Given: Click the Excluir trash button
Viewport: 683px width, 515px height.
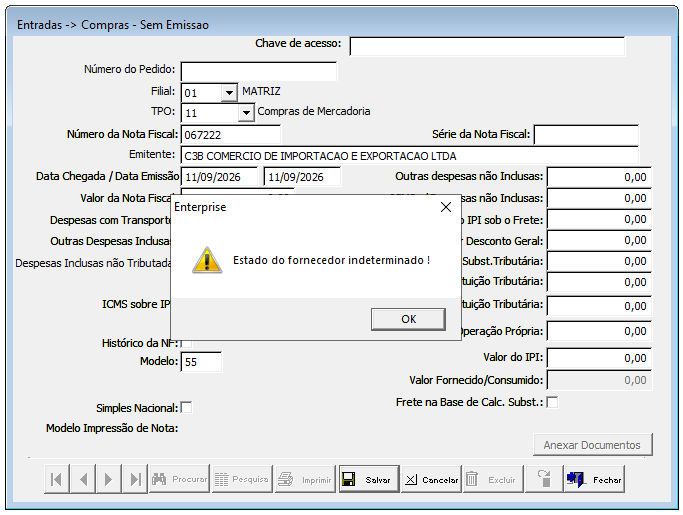Looking at the screenshot, I should click(x=494, y=479).
